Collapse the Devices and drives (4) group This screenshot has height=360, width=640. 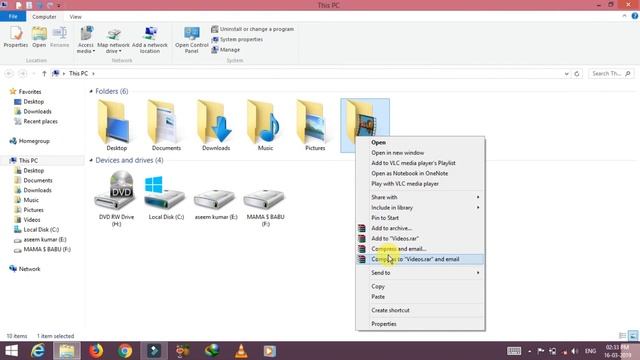tap(91, 160)
